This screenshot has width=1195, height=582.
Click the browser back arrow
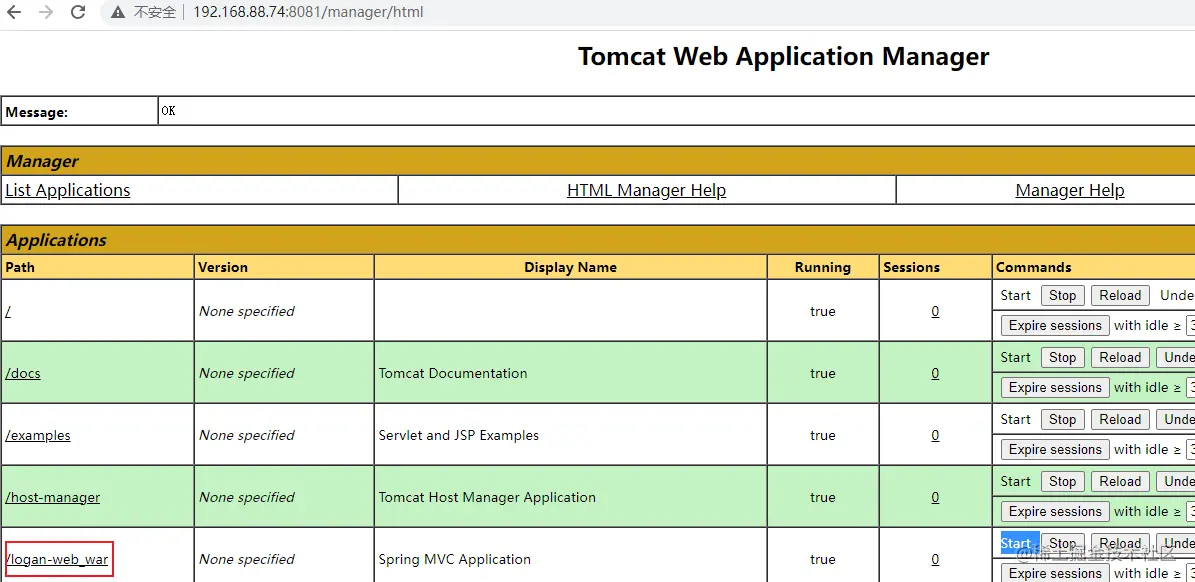[x=14, y=12]
